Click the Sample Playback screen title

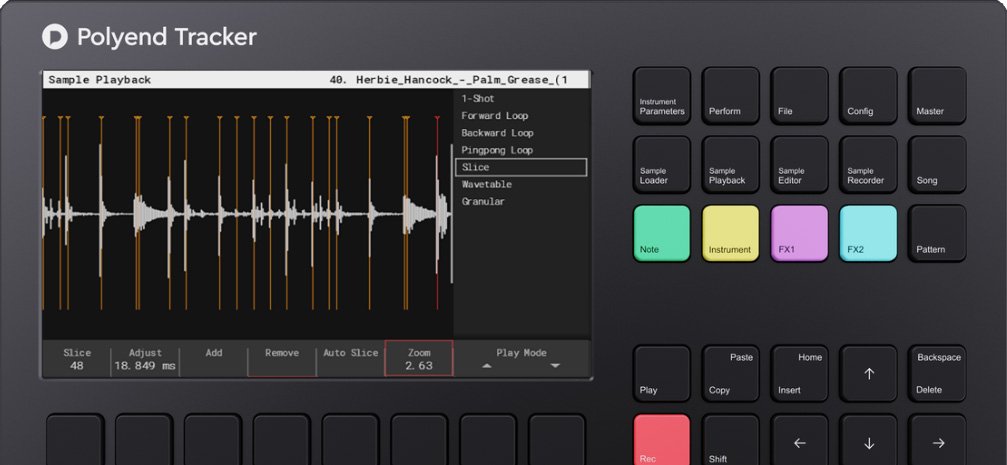click(100, 80)
